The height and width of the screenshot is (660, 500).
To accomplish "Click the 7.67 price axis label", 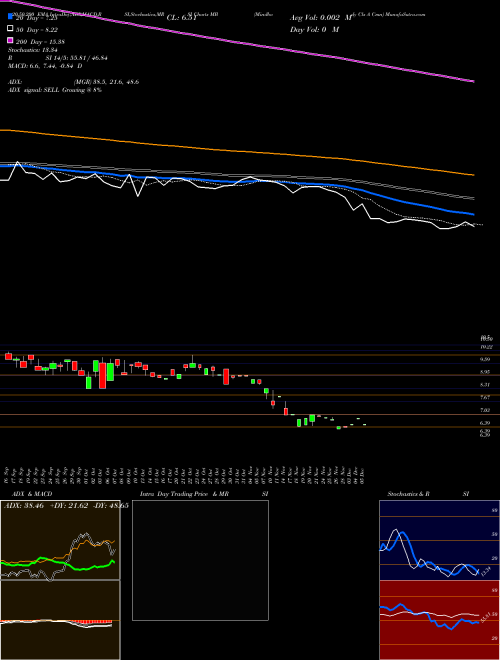I will click(485, 397).
